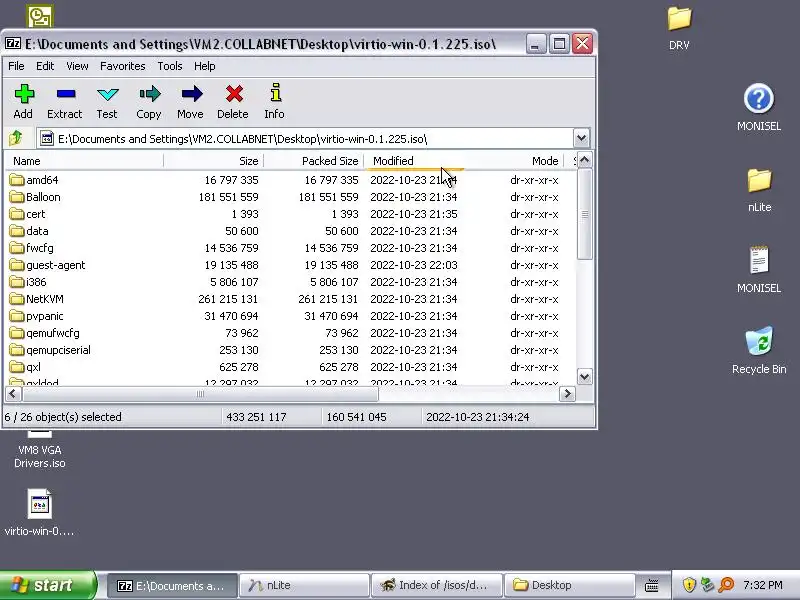Open MONISEL text document icon

point(759,261)
